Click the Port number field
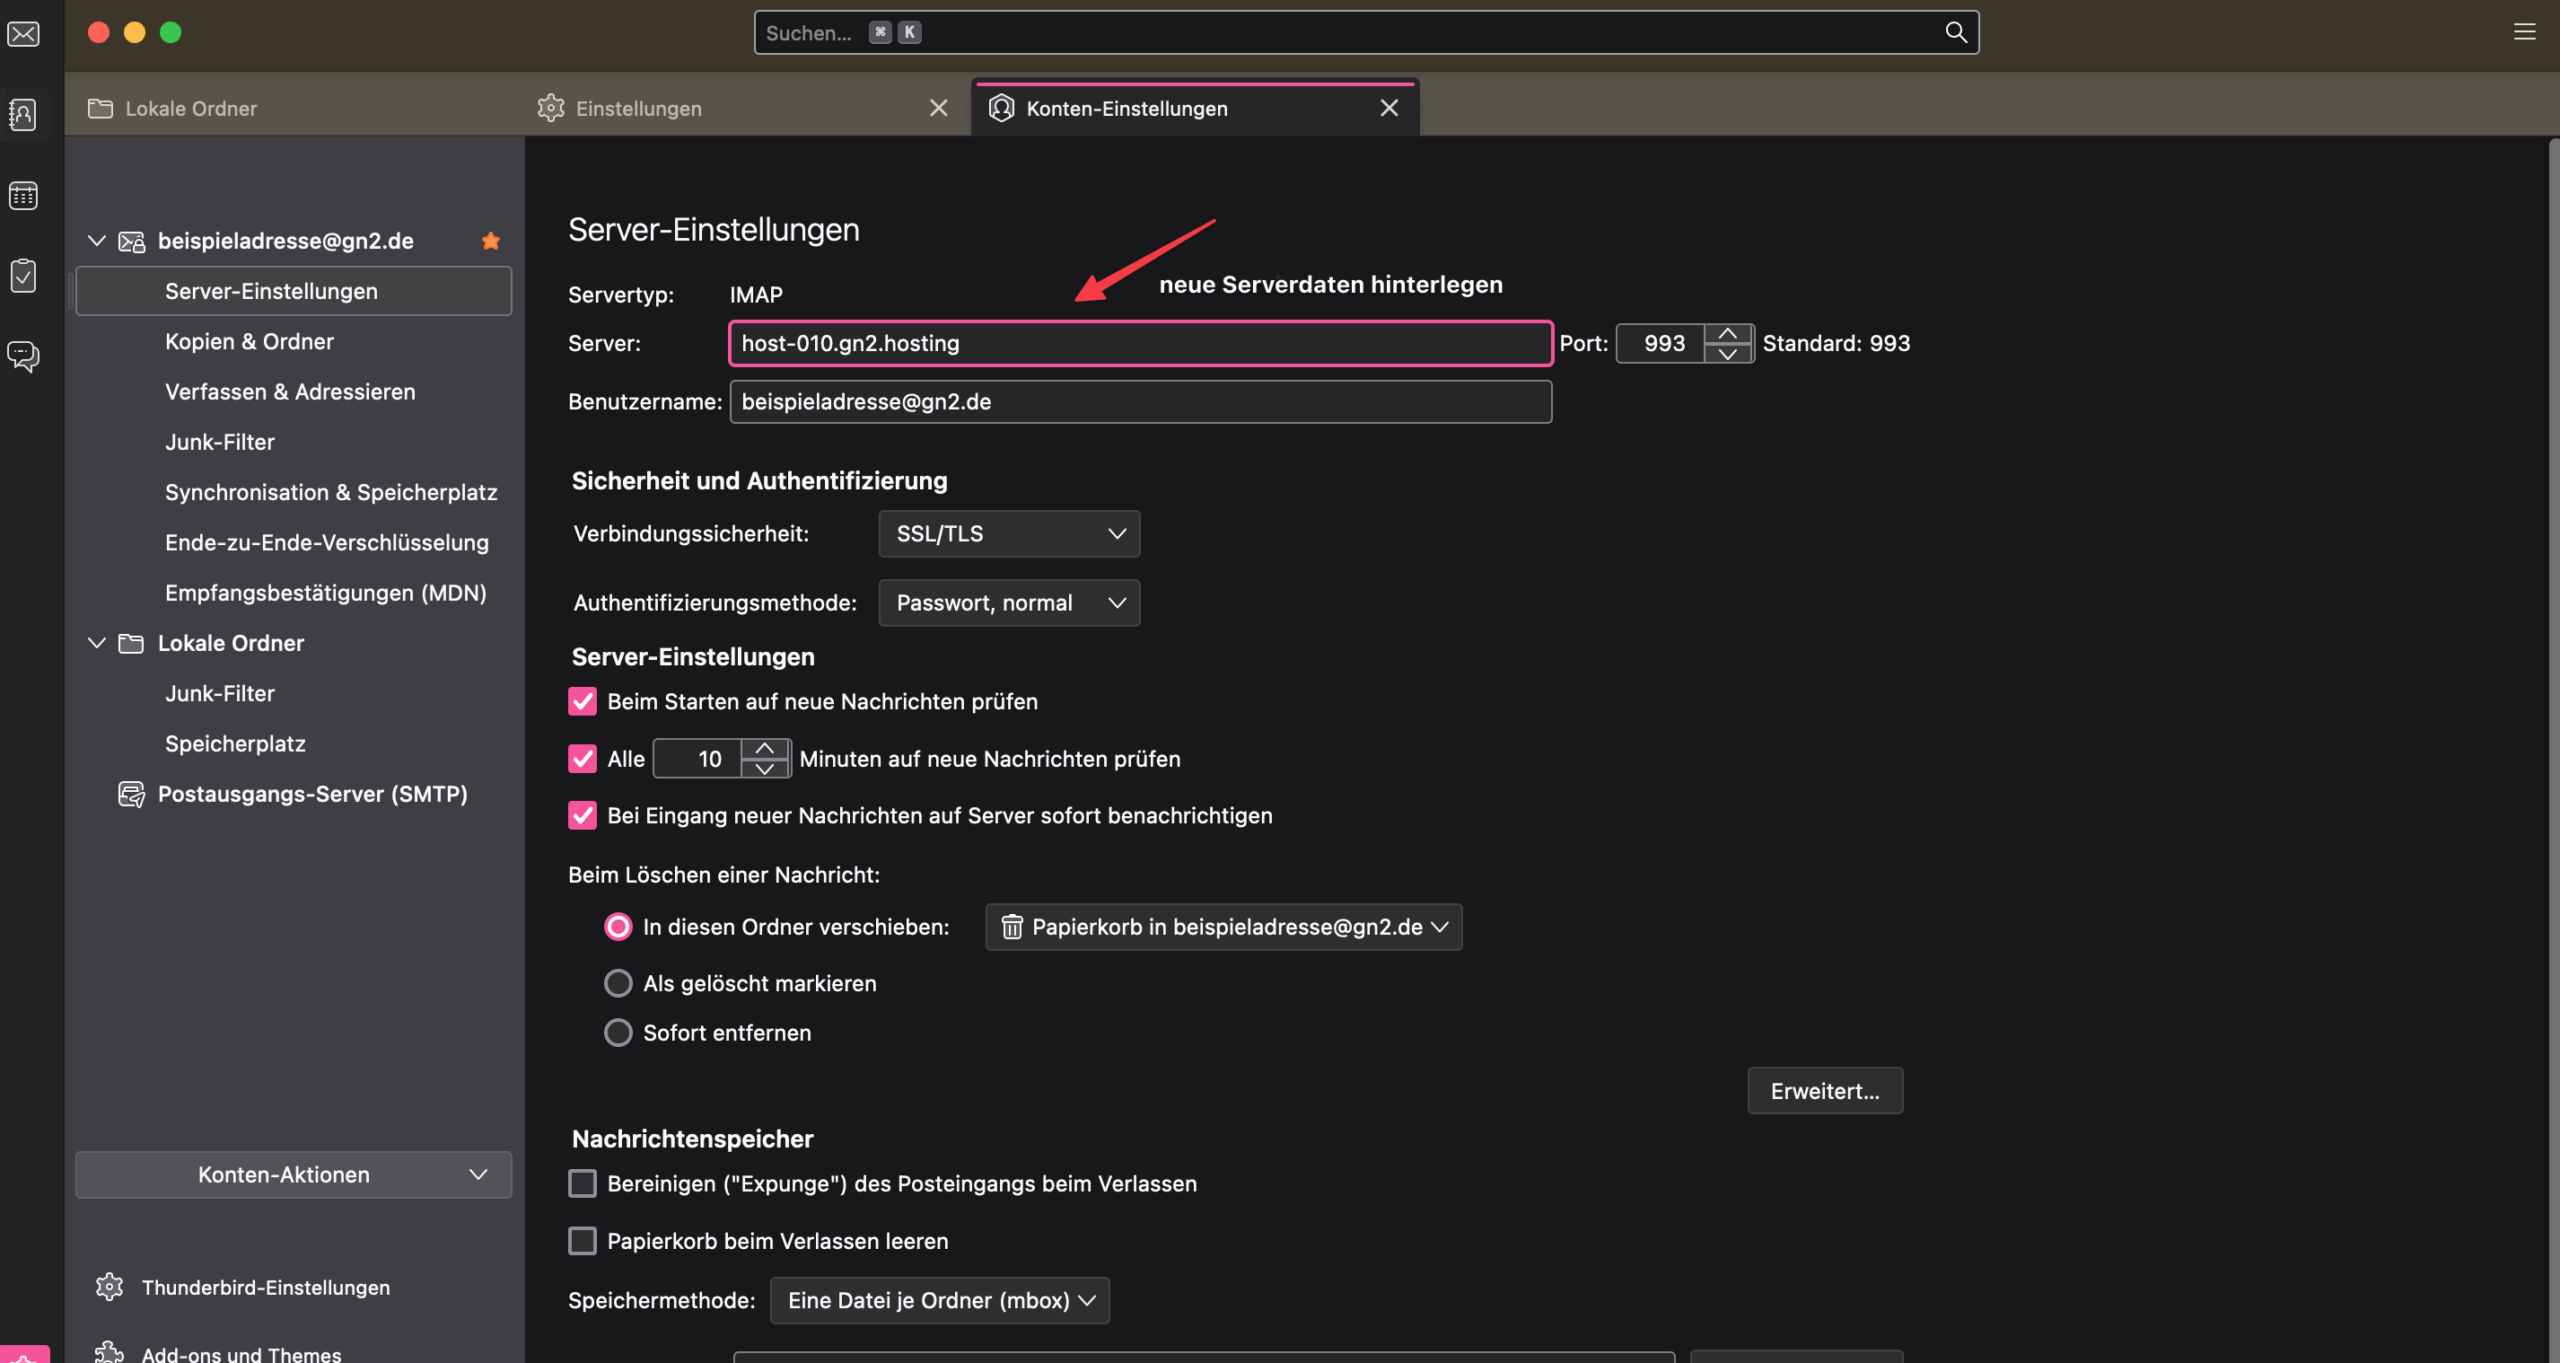Screen dimensions: 2560x1363 (1661, 343)
